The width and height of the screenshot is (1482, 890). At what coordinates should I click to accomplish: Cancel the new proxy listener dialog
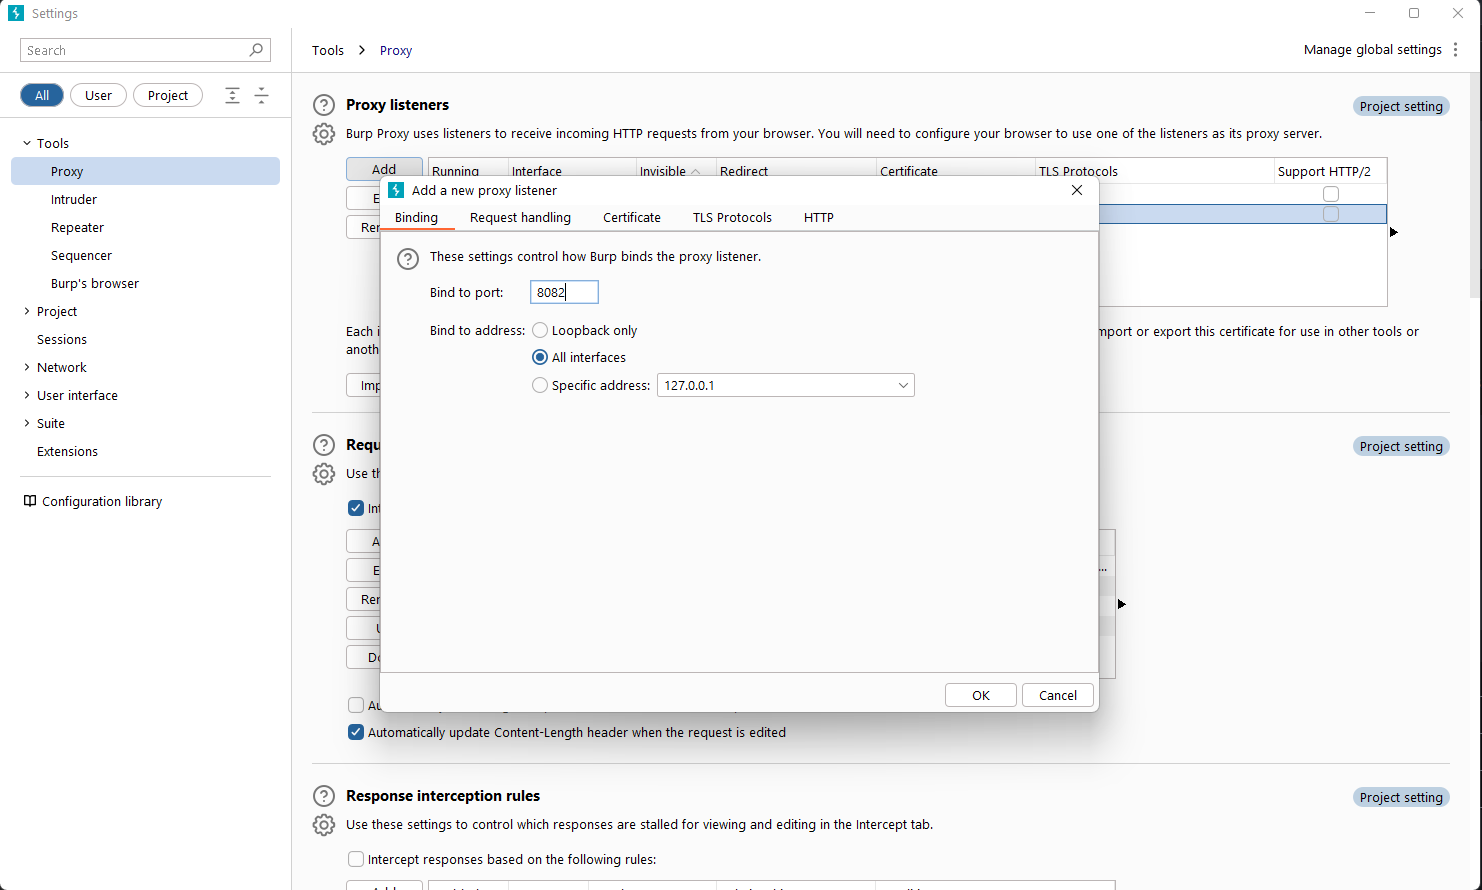click(1057, 695)
